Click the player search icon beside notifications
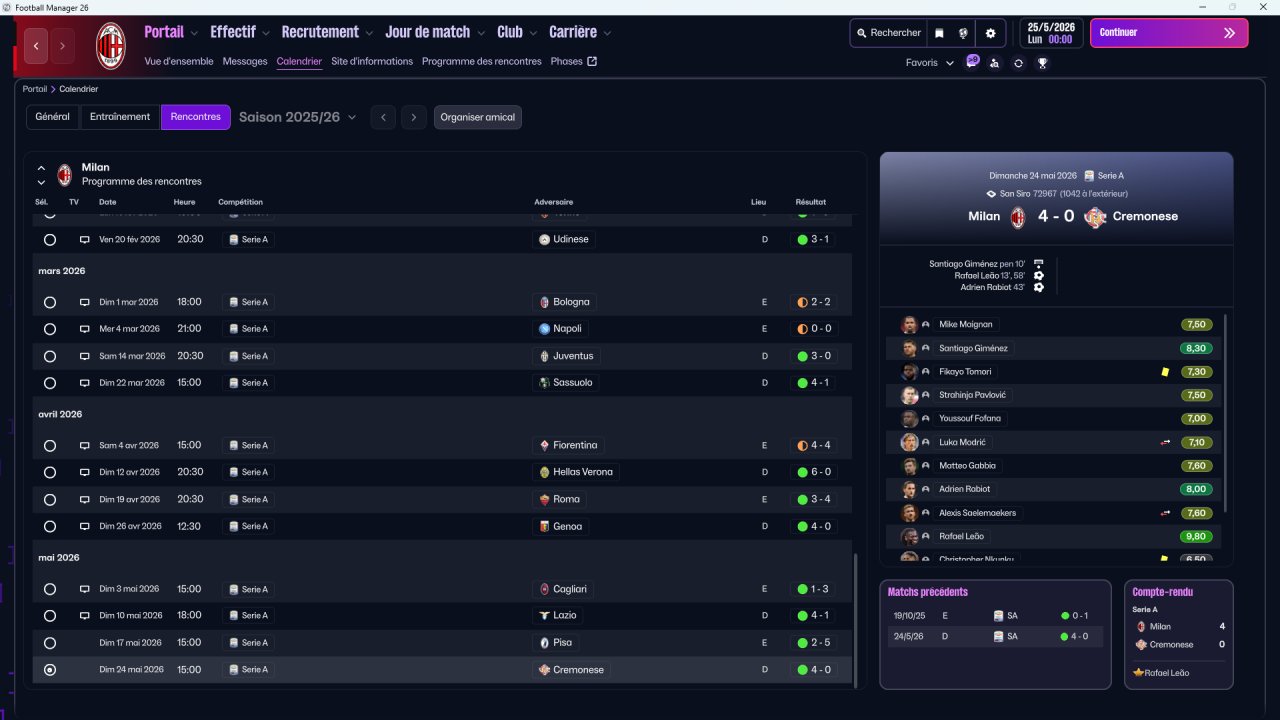Image resolution: width=1280 pixels, height=720 pixels. point(994,63)
